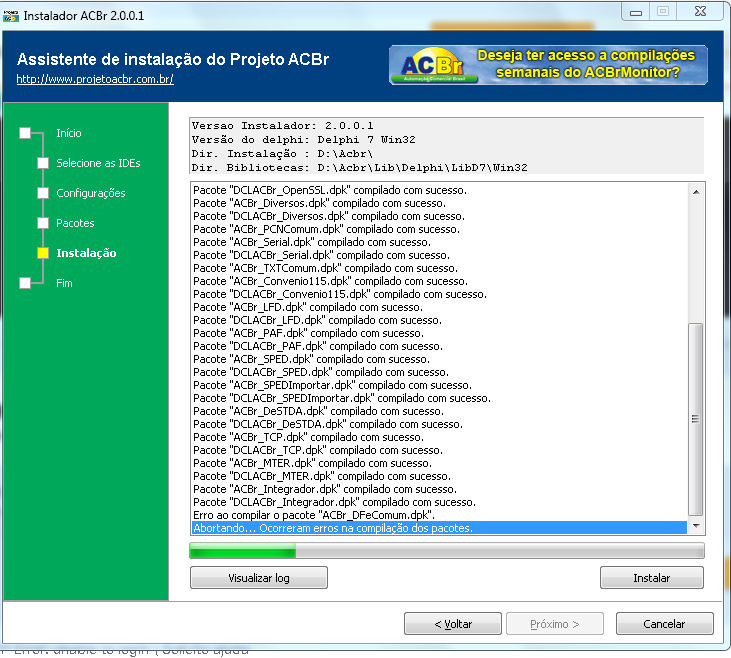Minimize the Instalador ACBr window
This screenshot has height=658, width=731.
click(635, 12)
